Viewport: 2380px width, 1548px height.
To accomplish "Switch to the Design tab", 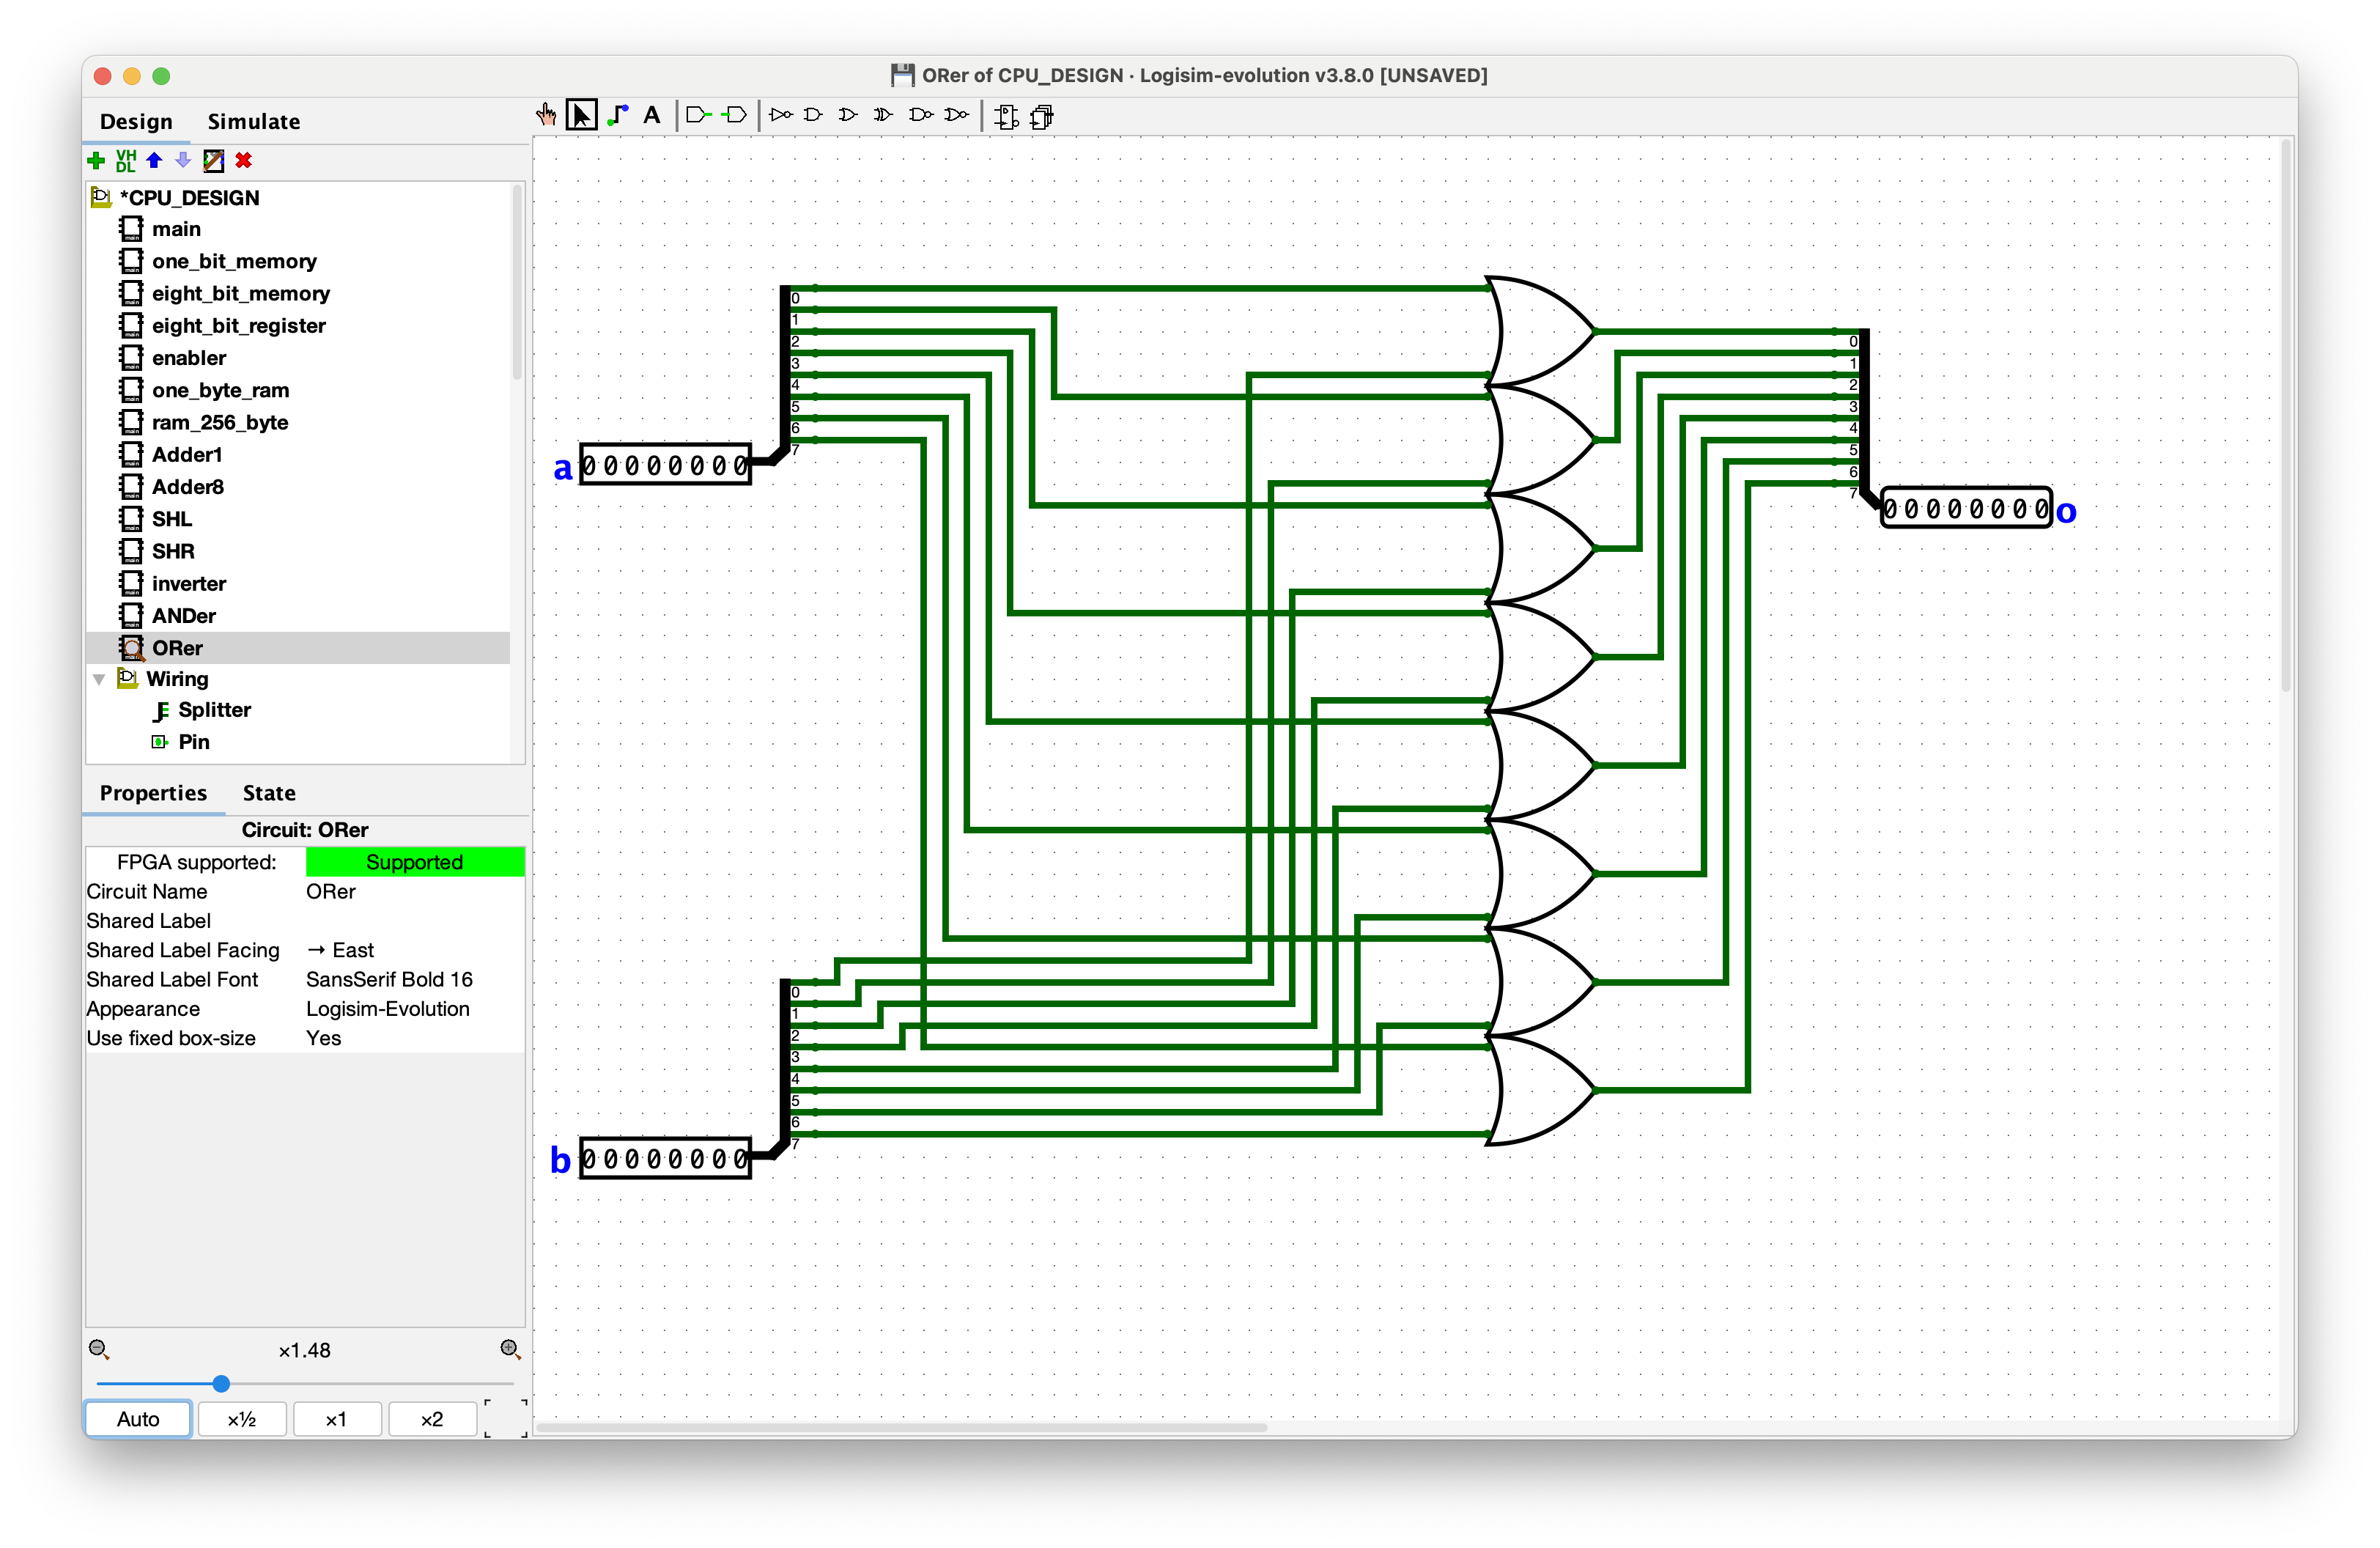I will click(136, 121).
